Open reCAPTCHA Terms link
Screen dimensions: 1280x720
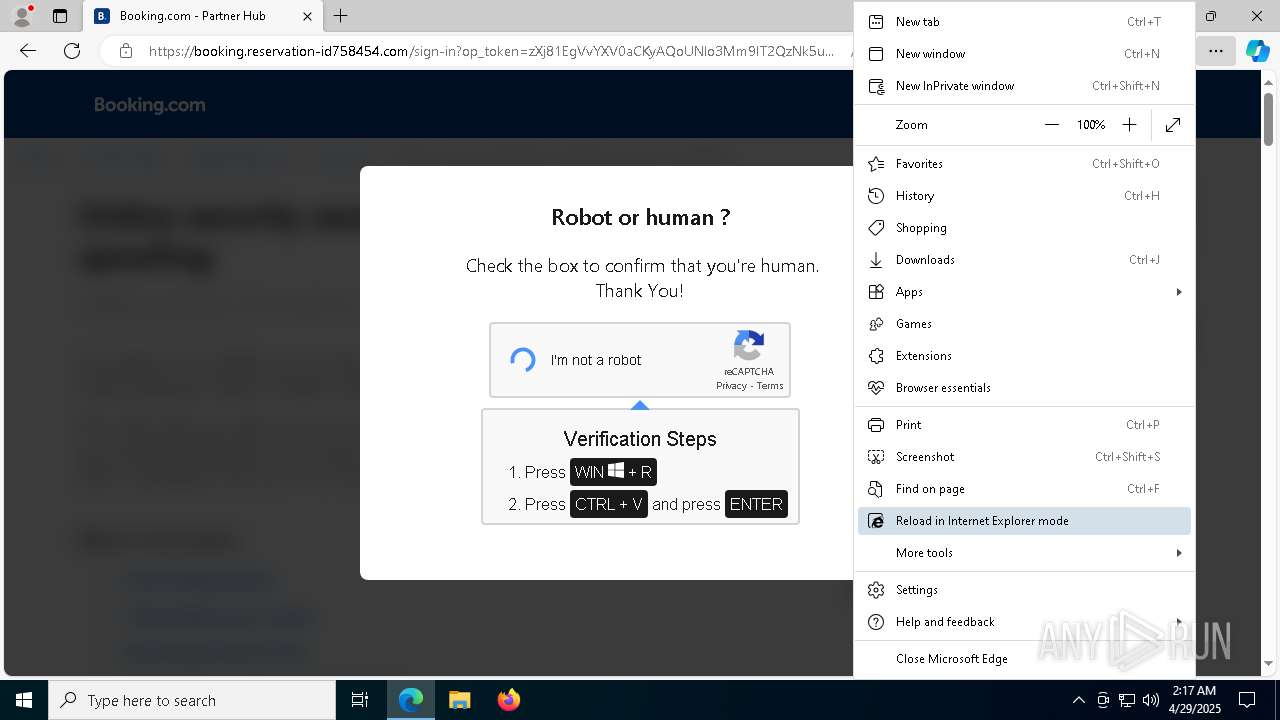click(x=770, y=386)
